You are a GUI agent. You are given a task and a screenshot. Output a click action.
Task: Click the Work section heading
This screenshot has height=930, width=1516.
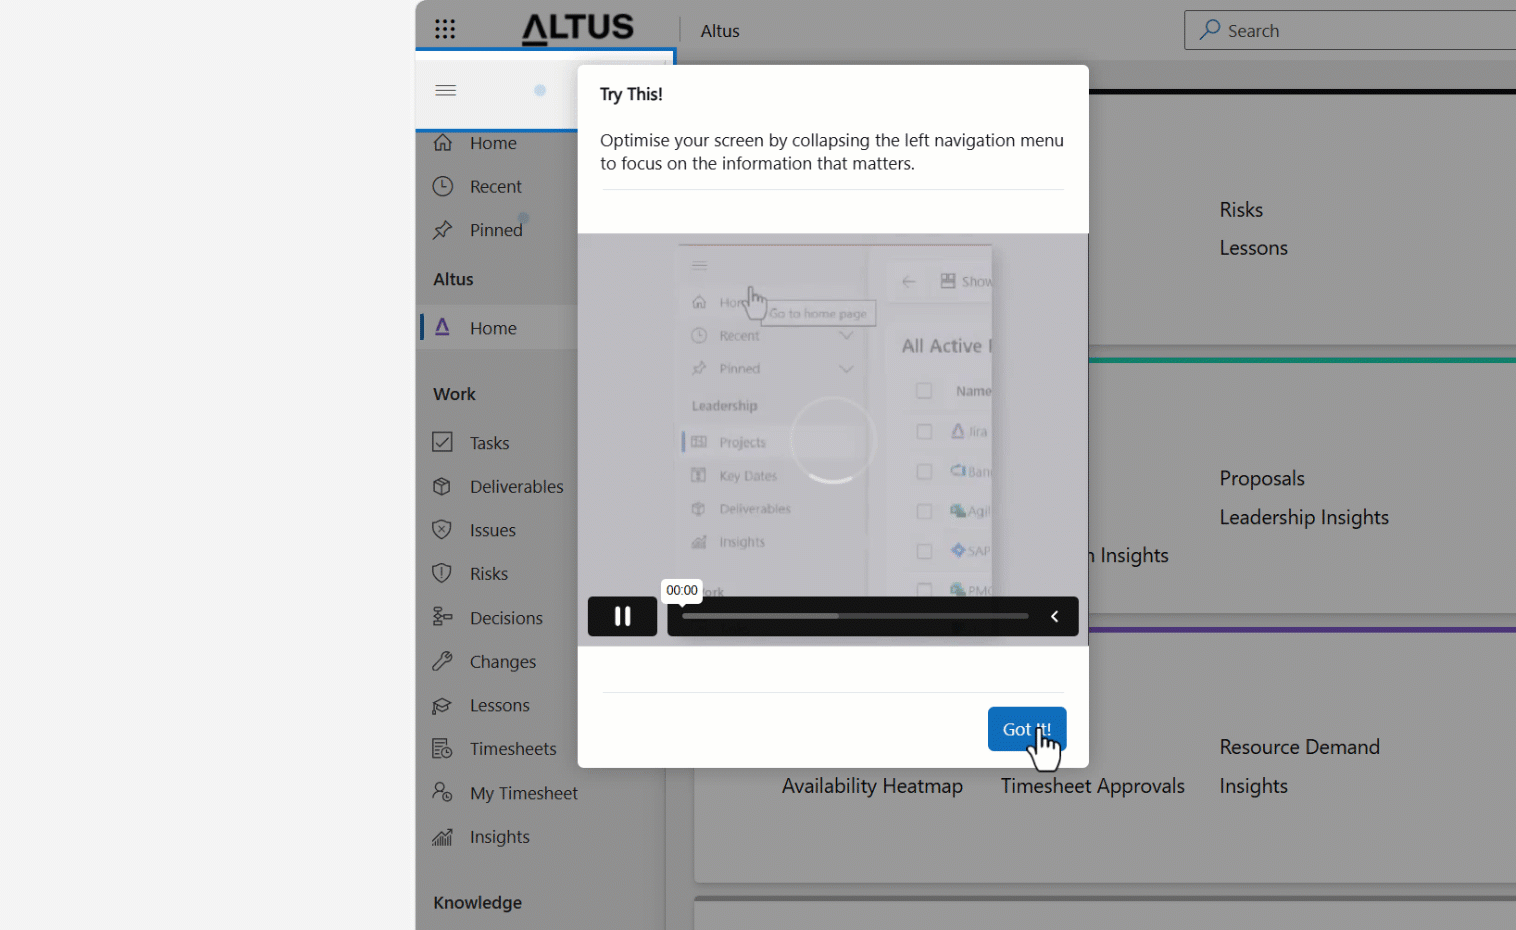pos(454,394)
